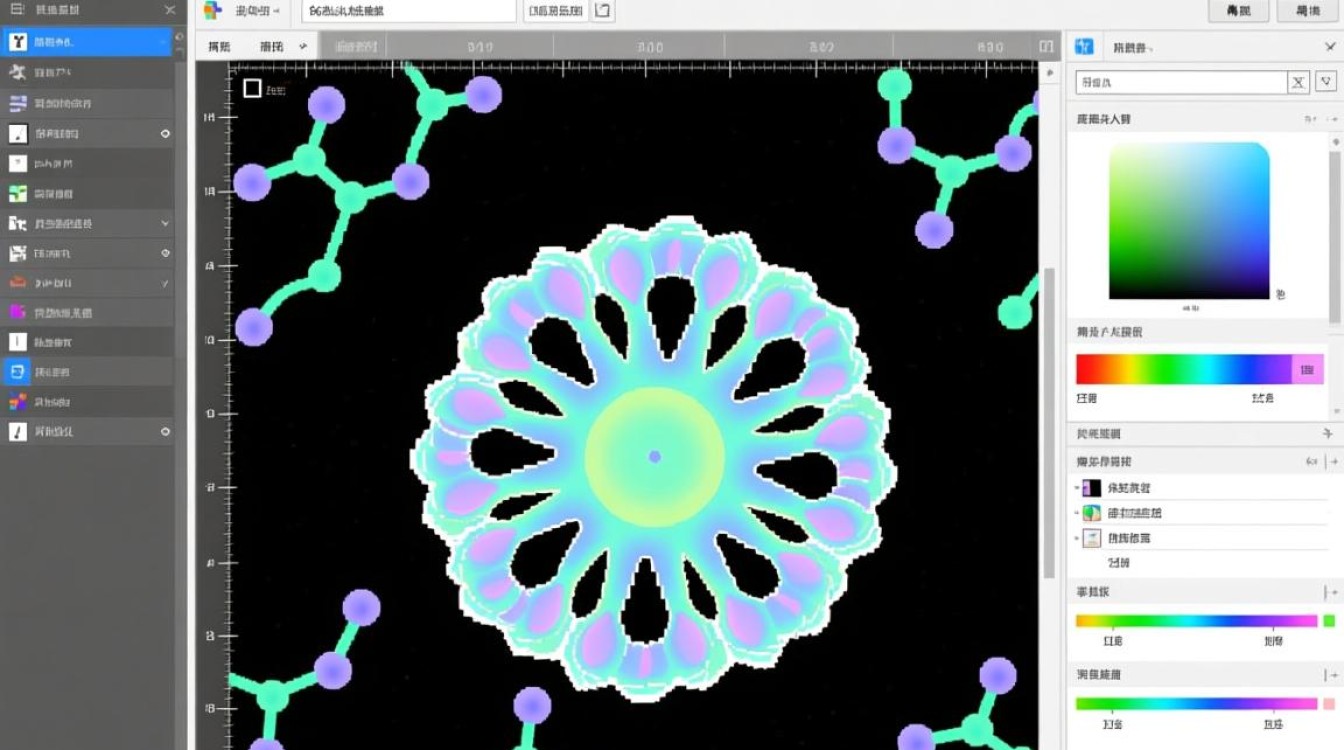The width and height of the screenshot is (1344, 750).
Task: Click the multicolored blocks icon near the sidebar bottom
Action: [17, 402]
